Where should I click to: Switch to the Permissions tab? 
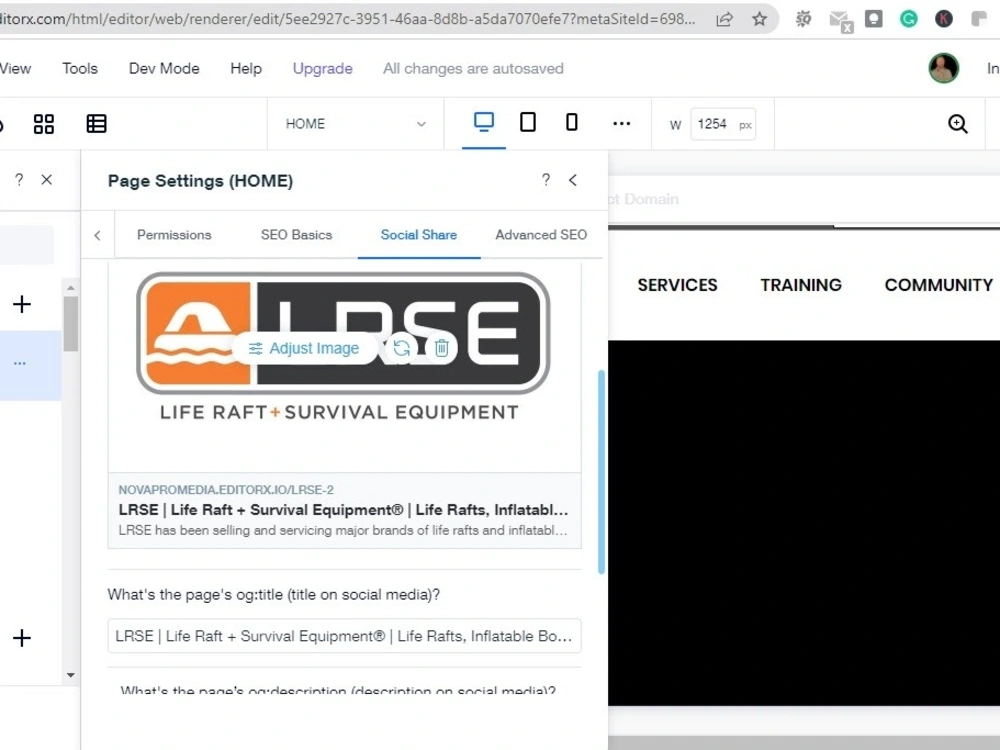click(174, 235)
